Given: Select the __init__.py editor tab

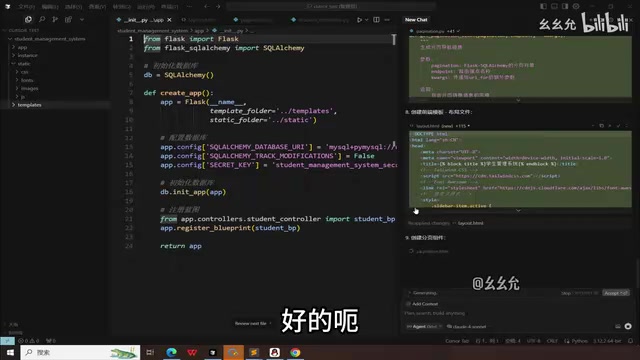Looking at the screenshot, I should pos(144,20).
